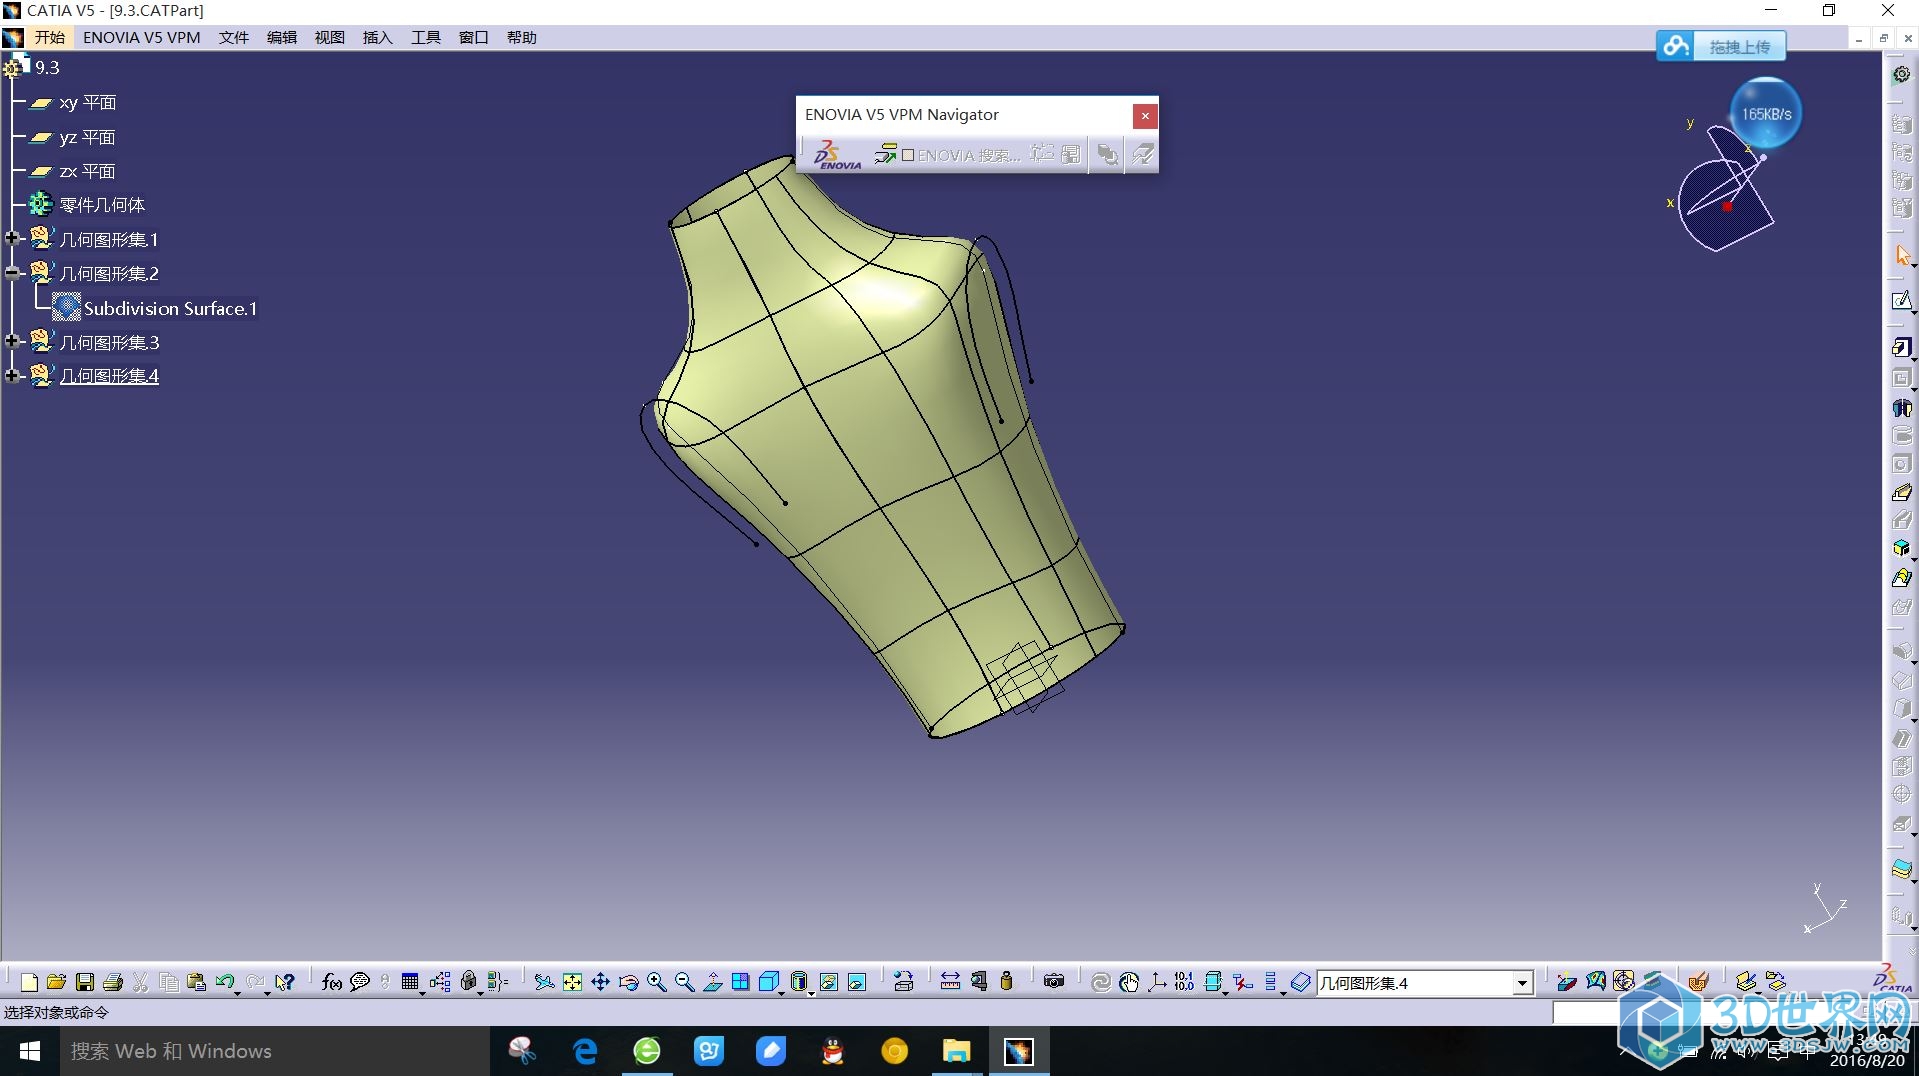This screenshot has height=1076, width=1919.
Task: Select the Pan view tool
Action: tap(600, 982)
